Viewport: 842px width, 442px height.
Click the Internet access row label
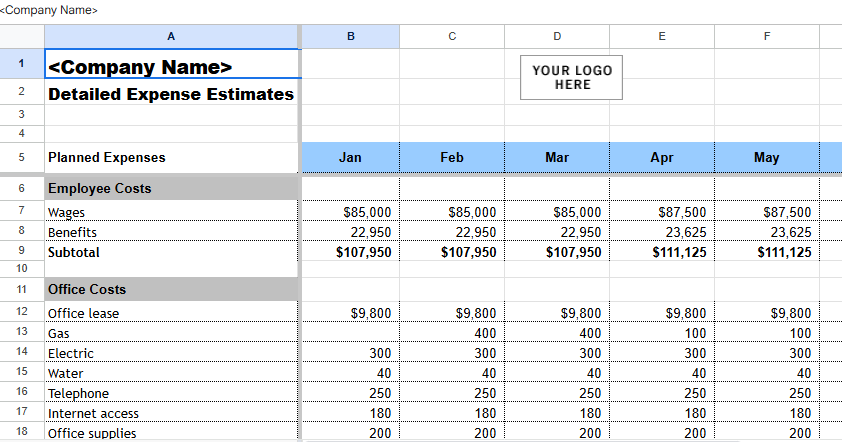pos(171,413)
